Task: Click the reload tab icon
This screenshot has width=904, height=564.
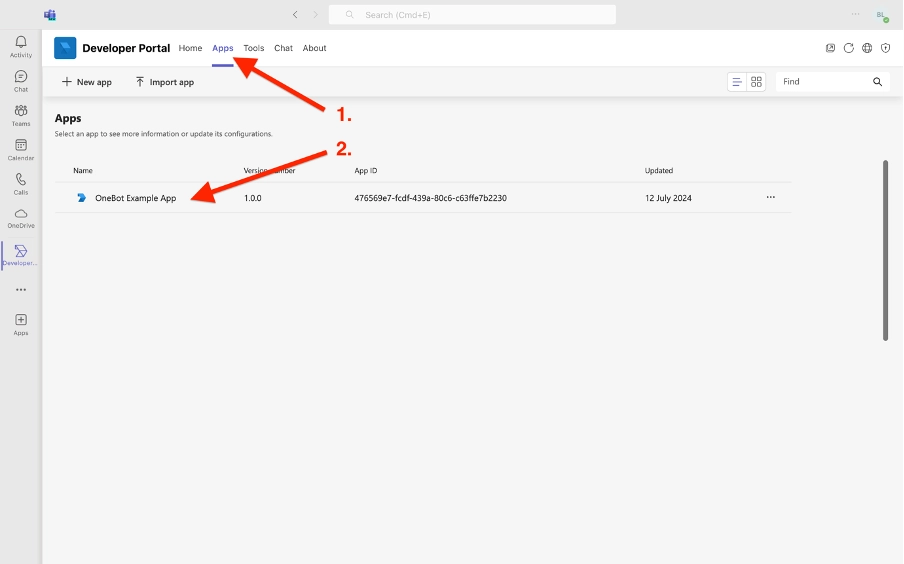Action: 849,48
